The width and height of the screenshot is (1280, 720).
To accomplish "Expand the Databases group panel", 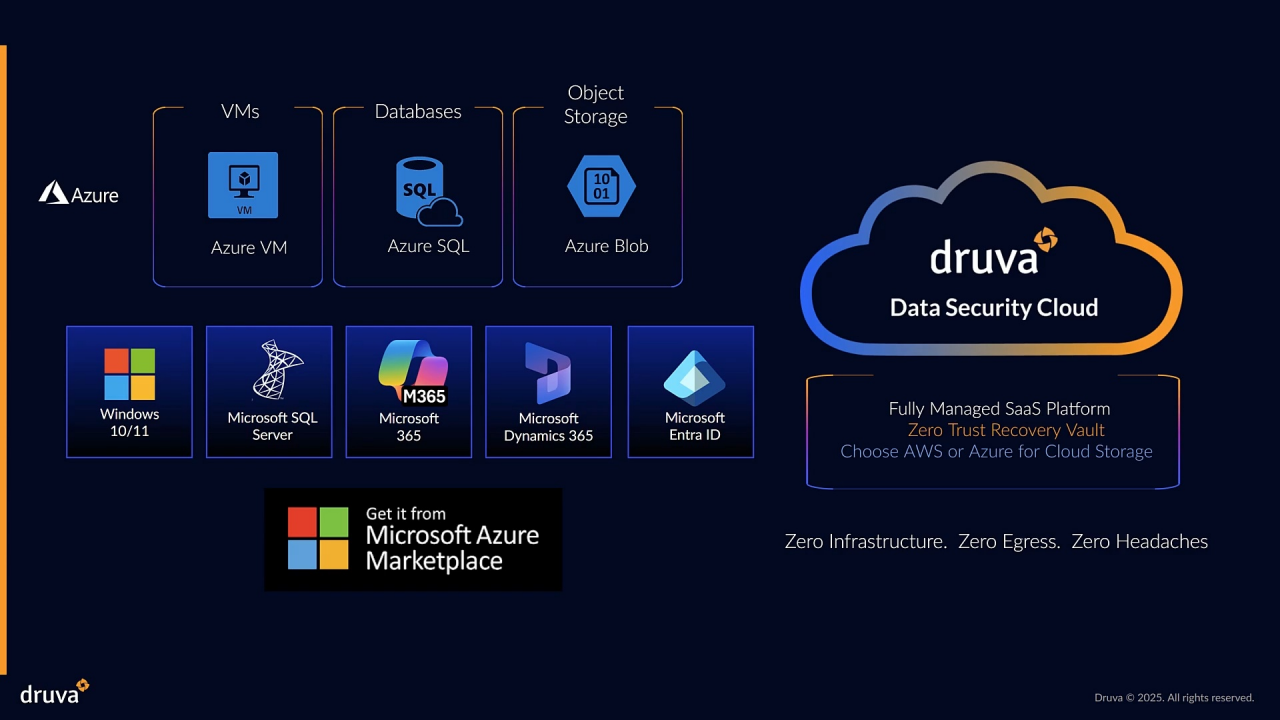I will pyautogui.click(x=417, y=196).
